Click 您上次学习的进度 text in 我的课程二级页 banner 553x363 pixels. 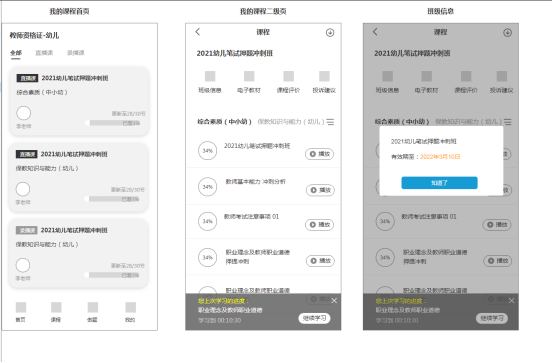pyautogui.click(x=224, y=301)
